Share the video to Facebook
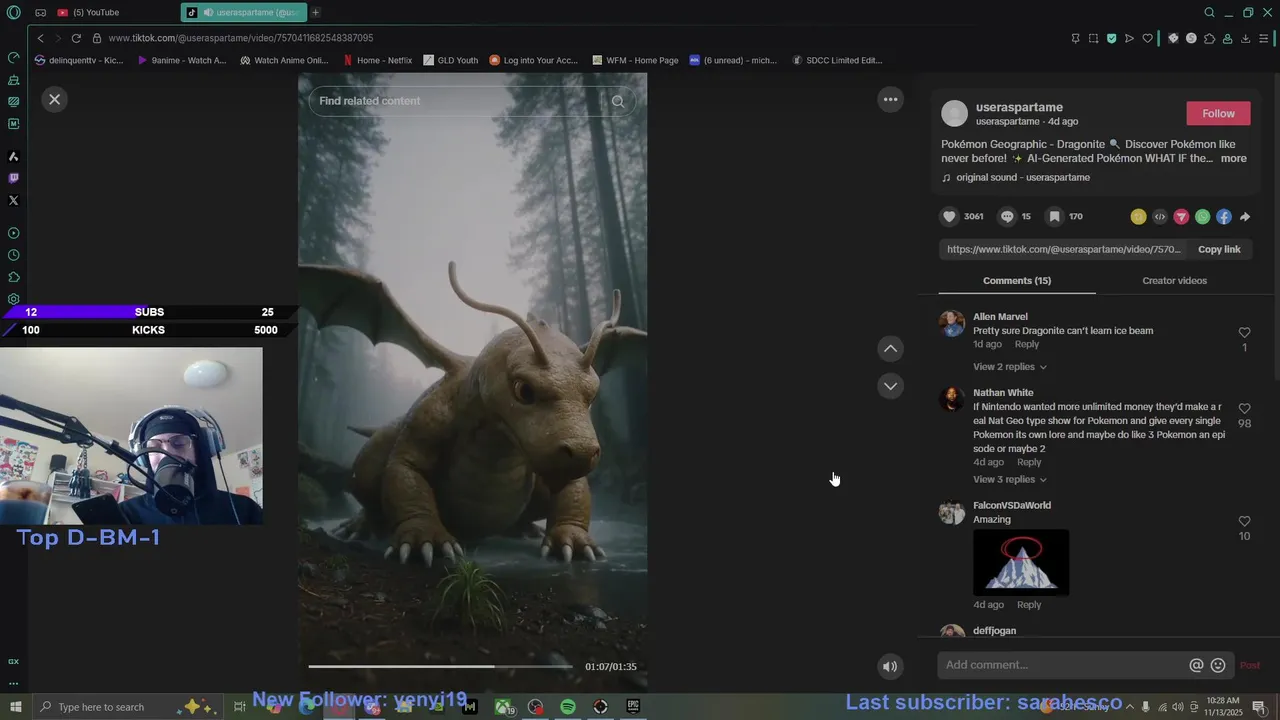This screenshot has width=1280, height=720. coord(1224,217)
